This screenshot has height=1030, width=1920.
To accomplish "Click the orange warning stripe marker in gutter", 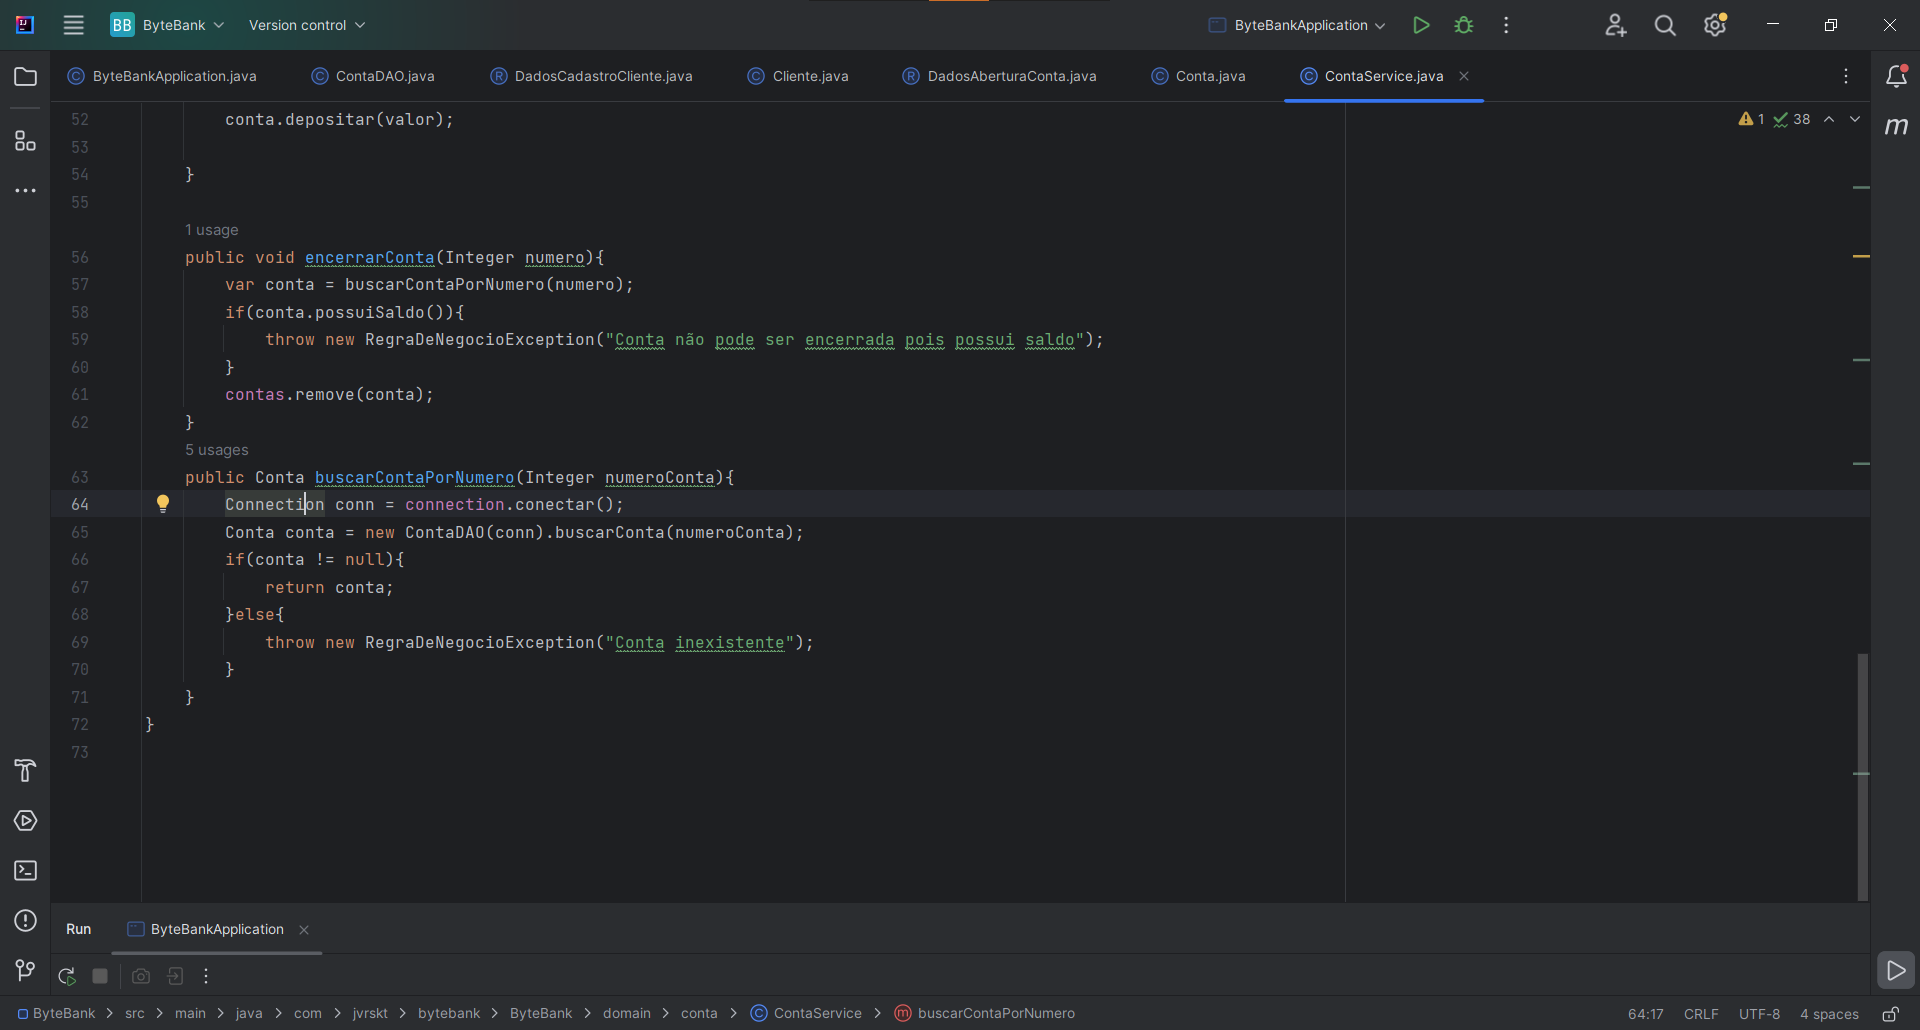I will 1861,257.
